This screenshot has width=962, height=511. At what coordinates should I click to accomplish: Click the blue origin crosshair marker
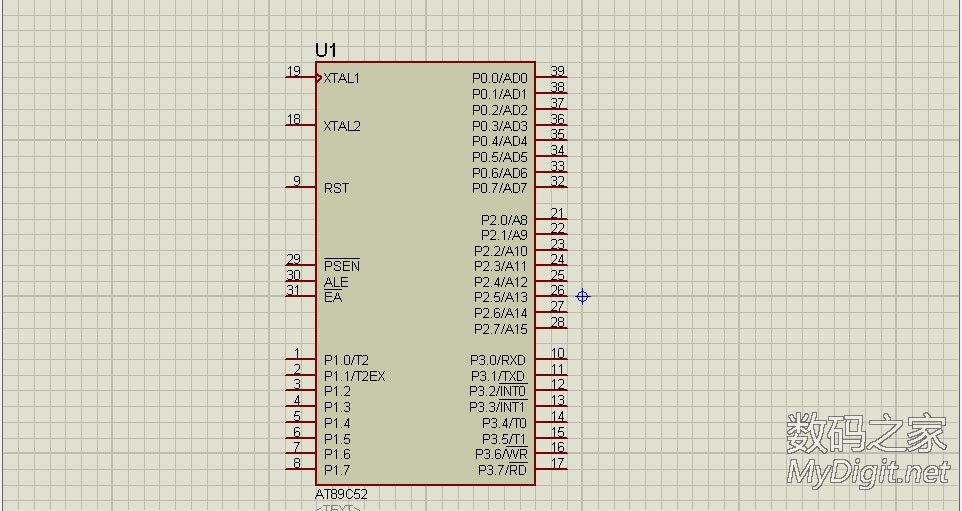(582, 296)
